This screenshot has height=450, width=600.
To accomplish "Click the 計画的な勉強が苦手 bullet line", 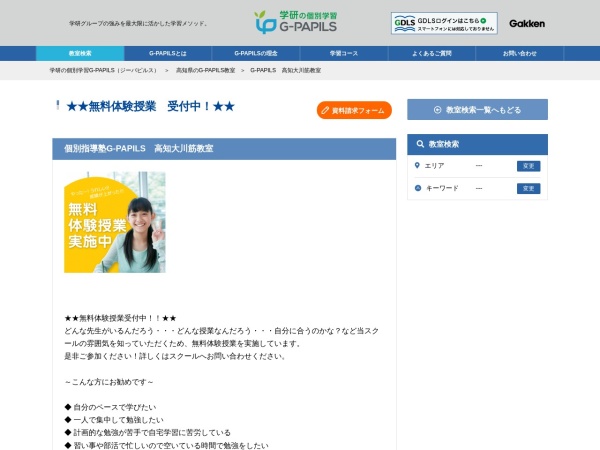I will pos(147,433).
